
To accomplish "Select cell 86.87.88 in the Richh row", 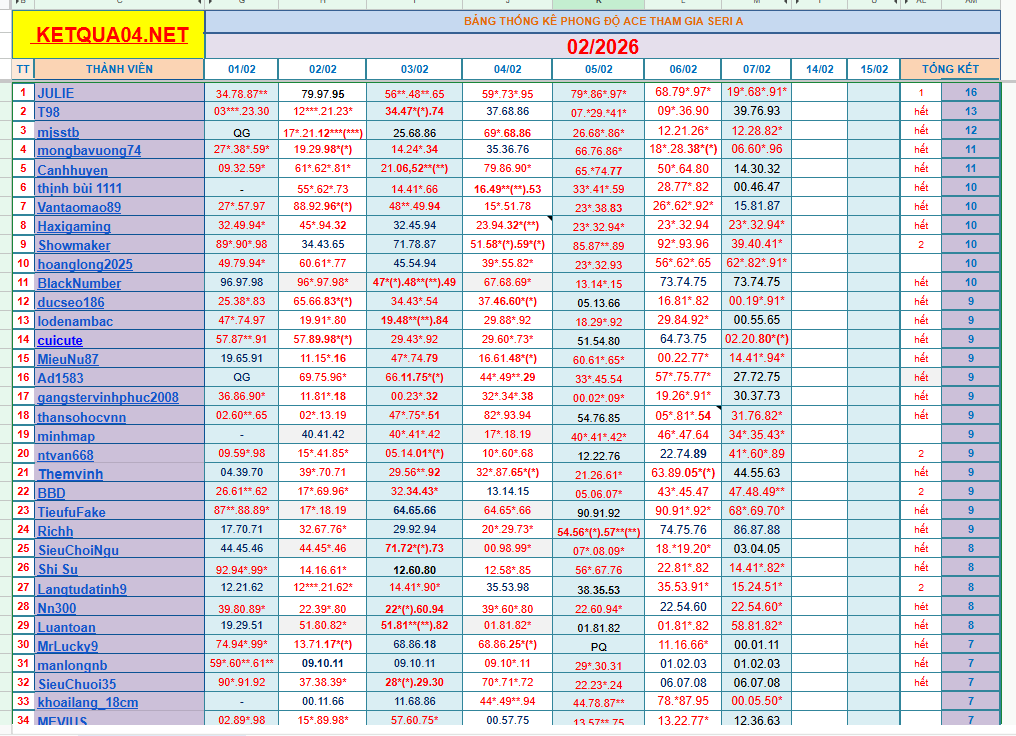I will pyautogui.click(x=756, y=529).
